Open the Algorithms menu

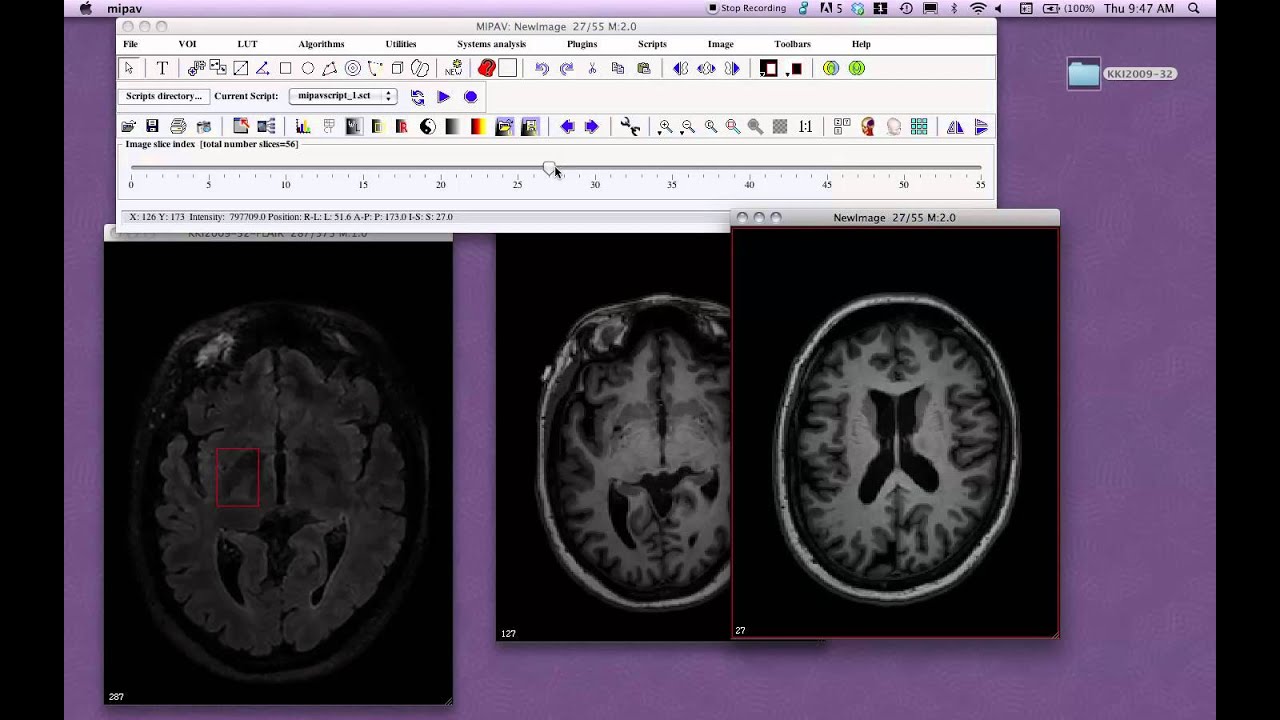321,44
